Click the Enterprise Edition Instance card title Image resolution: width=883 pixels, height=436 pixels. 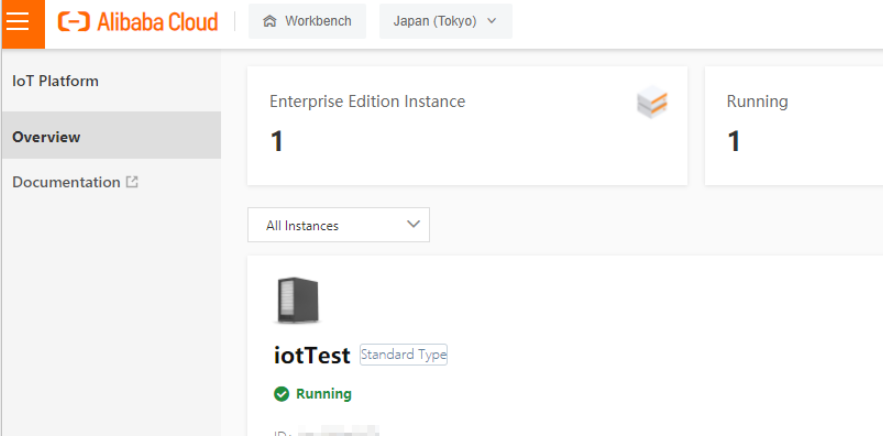[x=367, y=101]
